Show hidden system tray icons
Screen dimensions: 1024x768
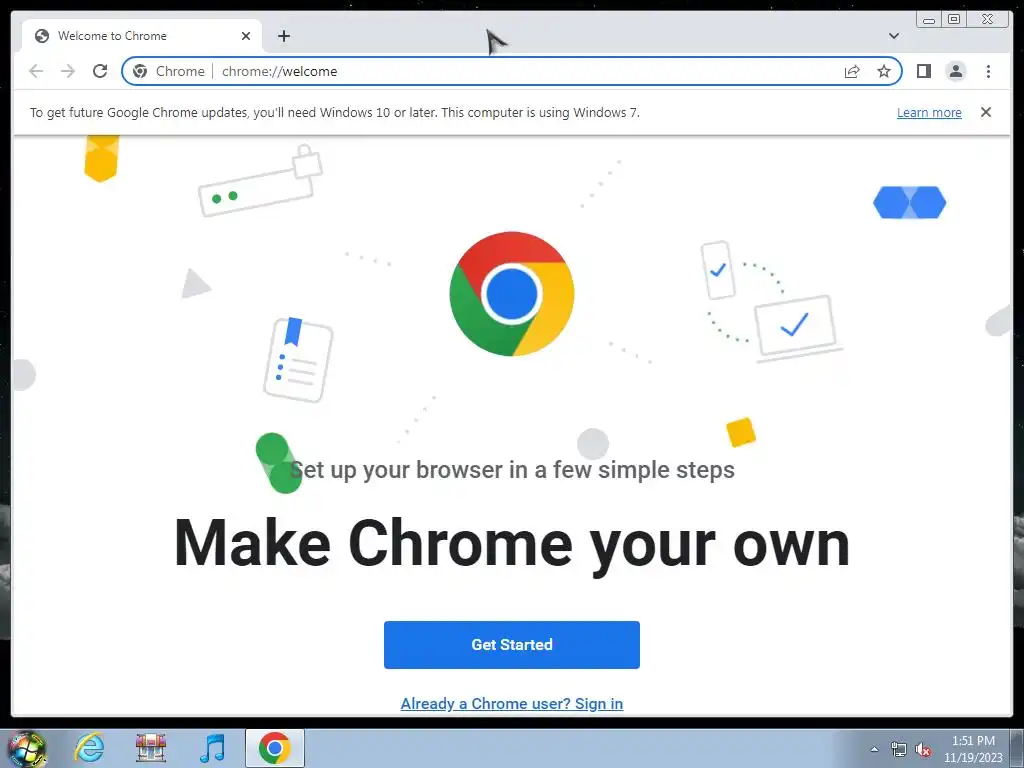pos(874,749)
